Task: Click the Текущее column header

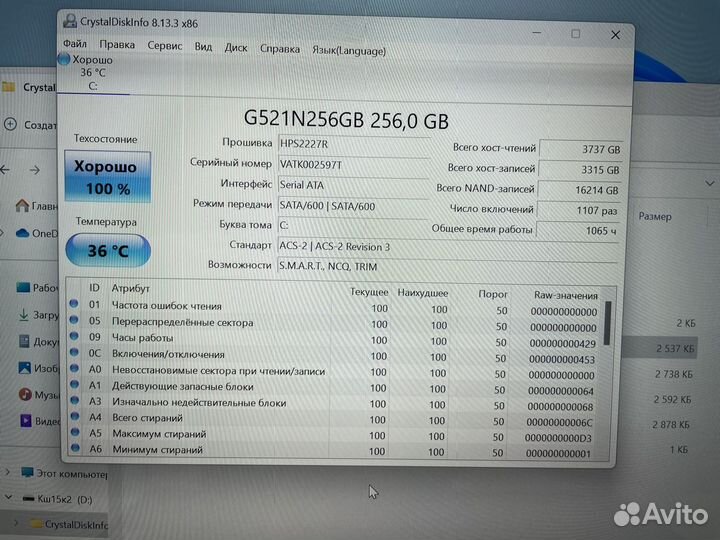Action: pos(369,292)
